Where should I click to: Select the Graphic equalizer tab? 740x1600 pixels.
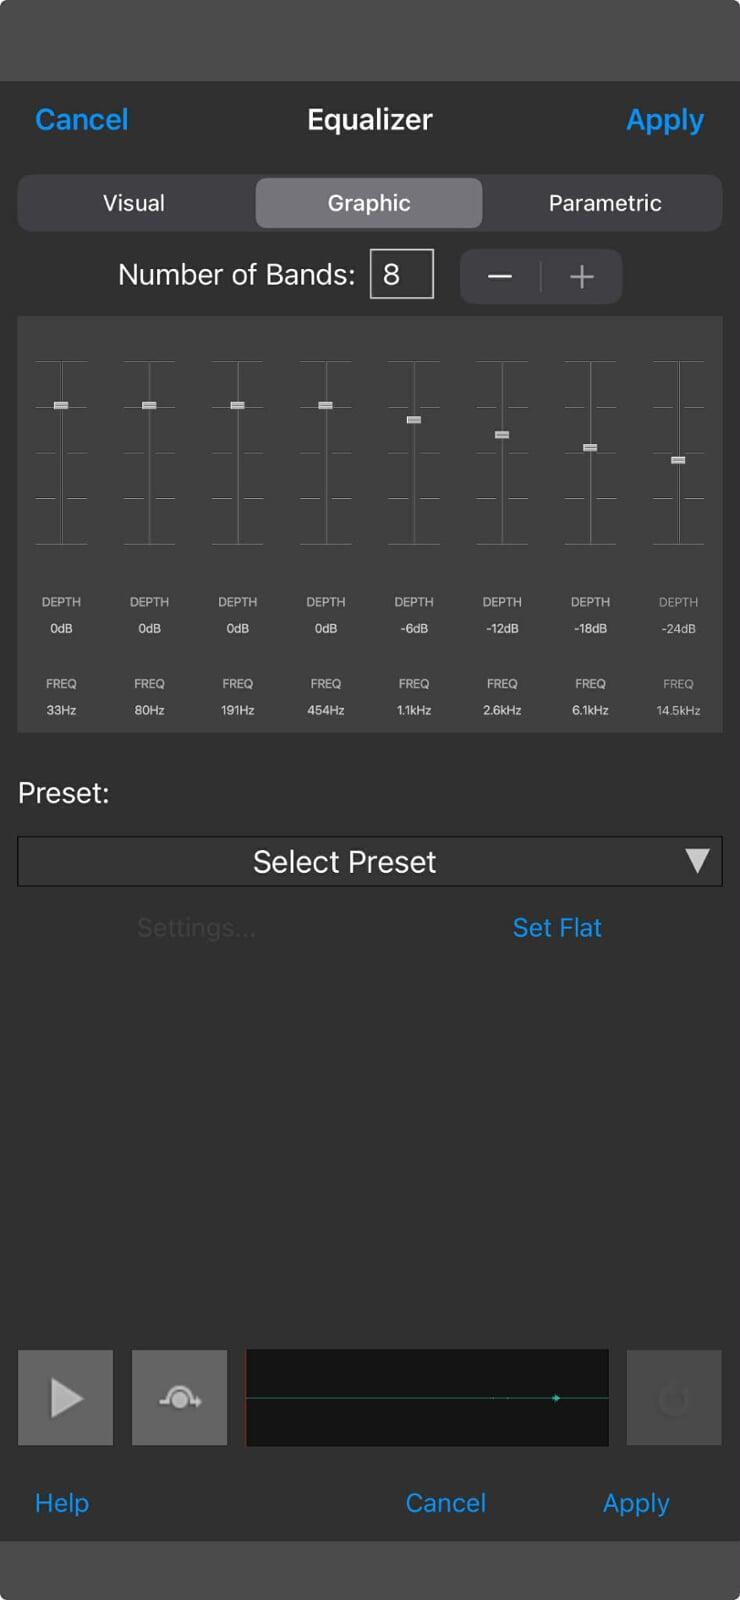click(369, 203)
